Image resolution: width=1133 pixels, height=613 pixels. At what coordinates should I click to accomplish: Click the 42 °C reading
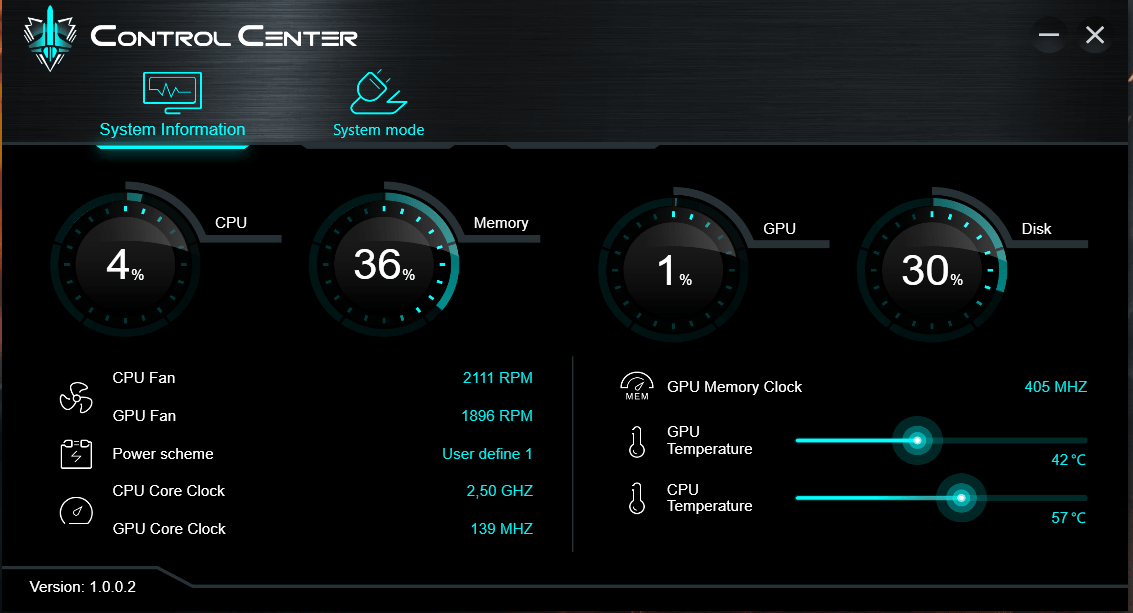(1068, 460)
